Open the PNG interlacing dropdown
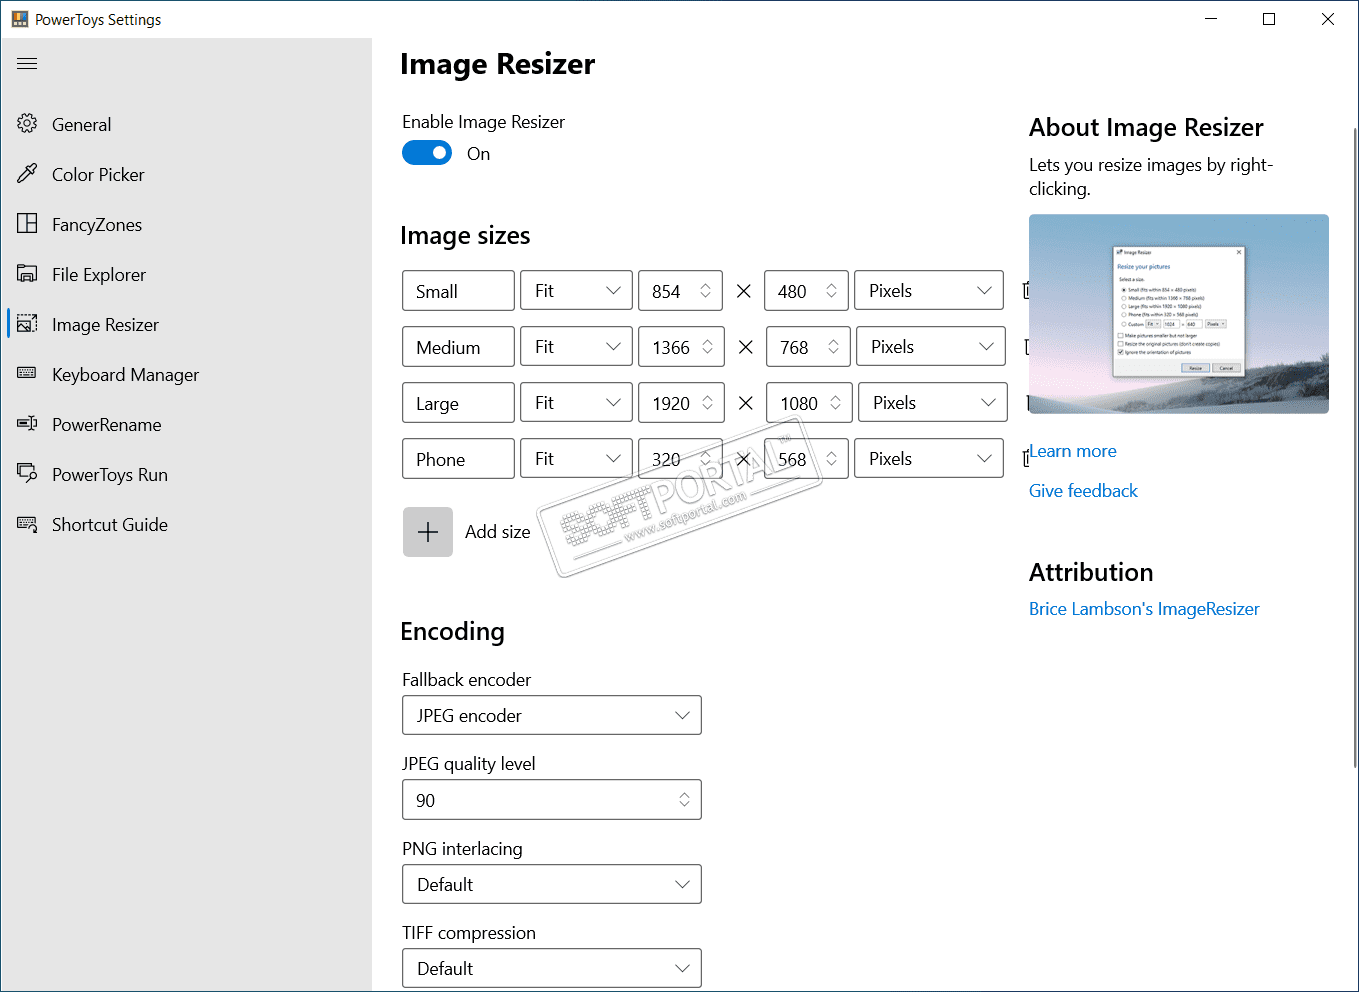The image size is (1359, 992). pyautogui.click(x=552, y=885)
